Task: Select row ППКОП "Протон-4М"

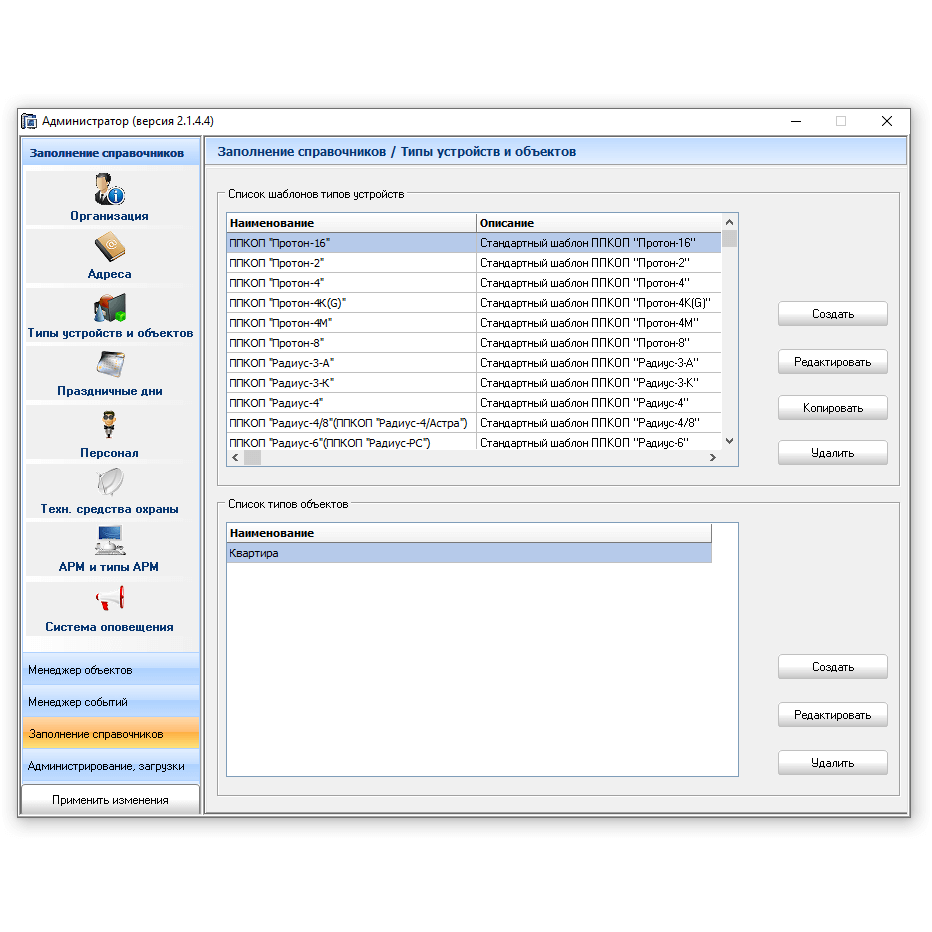Action: [474, 323]
